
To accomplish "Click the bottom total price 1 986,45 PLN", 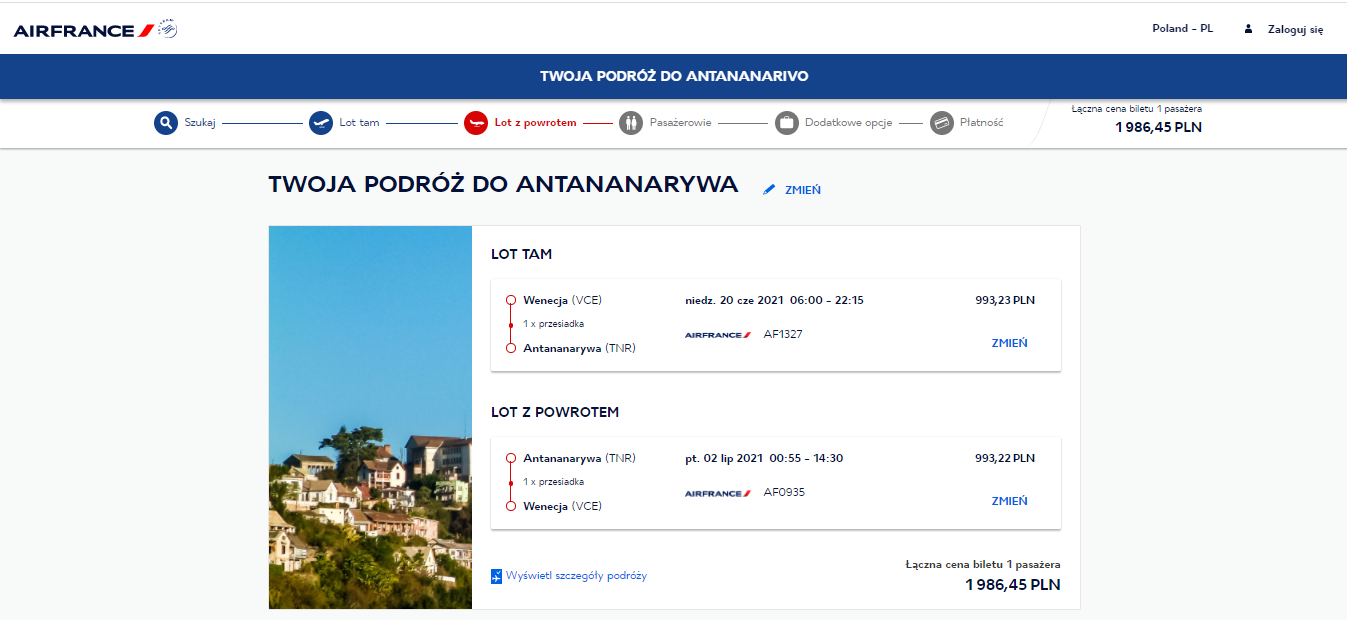I will pos(1013,585).
